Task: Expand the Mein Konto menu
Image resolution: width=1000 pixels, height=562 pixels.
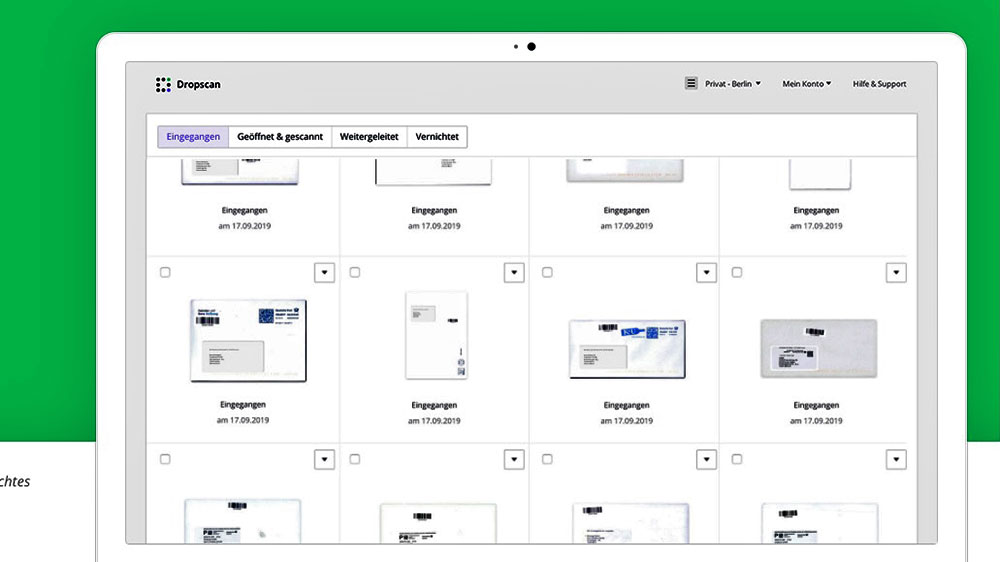Action: point(806,84)
